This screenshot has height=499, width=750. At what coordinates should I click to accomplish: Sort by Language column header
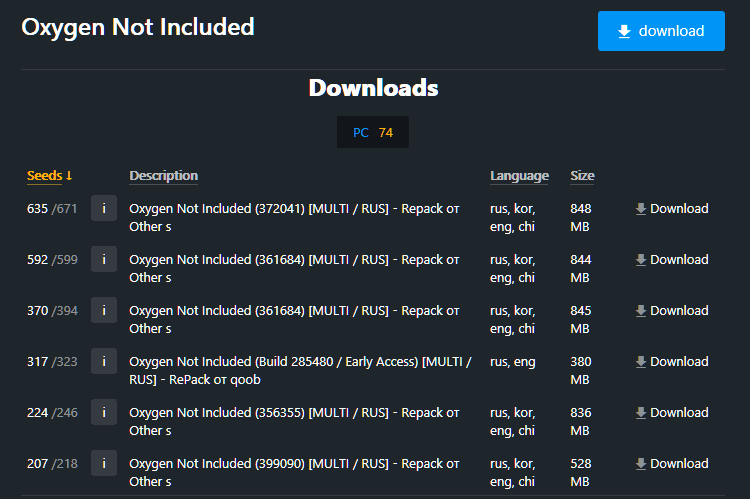pyautogui.click(x=519, y=176)
